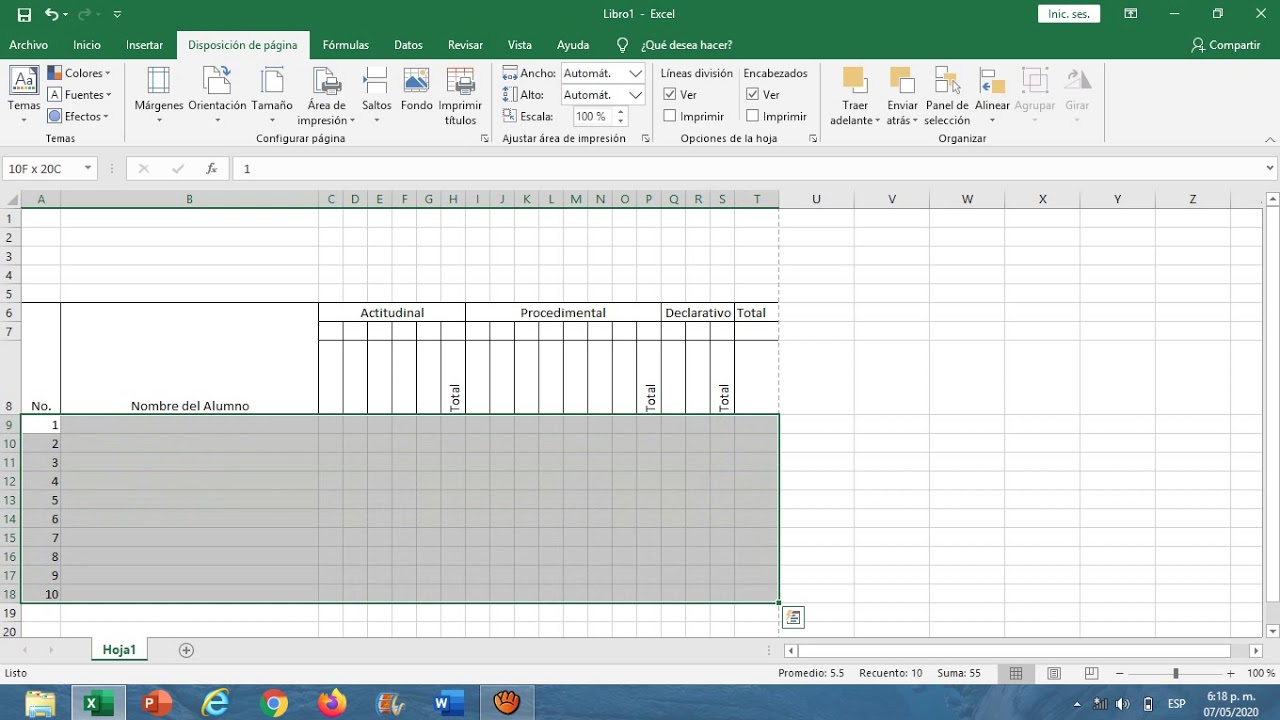Open the Márgenes margins menu

click(x=159, y=95)
